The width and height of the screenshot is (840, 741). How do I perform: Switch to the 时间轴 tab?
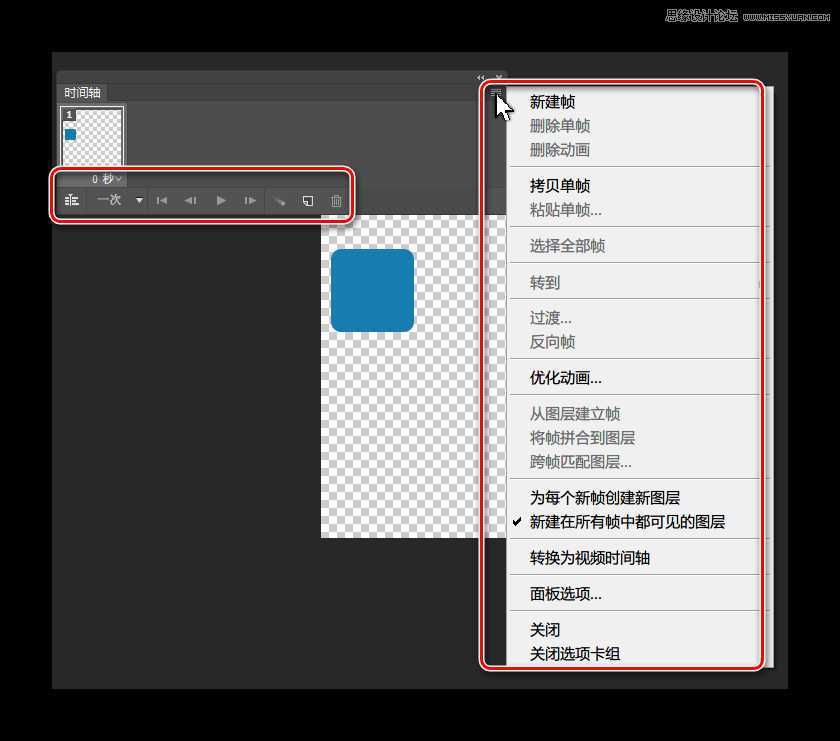click(82, 91)
